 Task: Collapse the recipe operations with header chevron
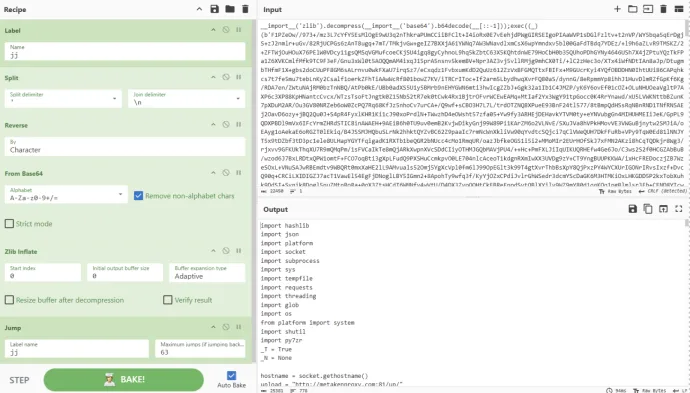[199, 9]
